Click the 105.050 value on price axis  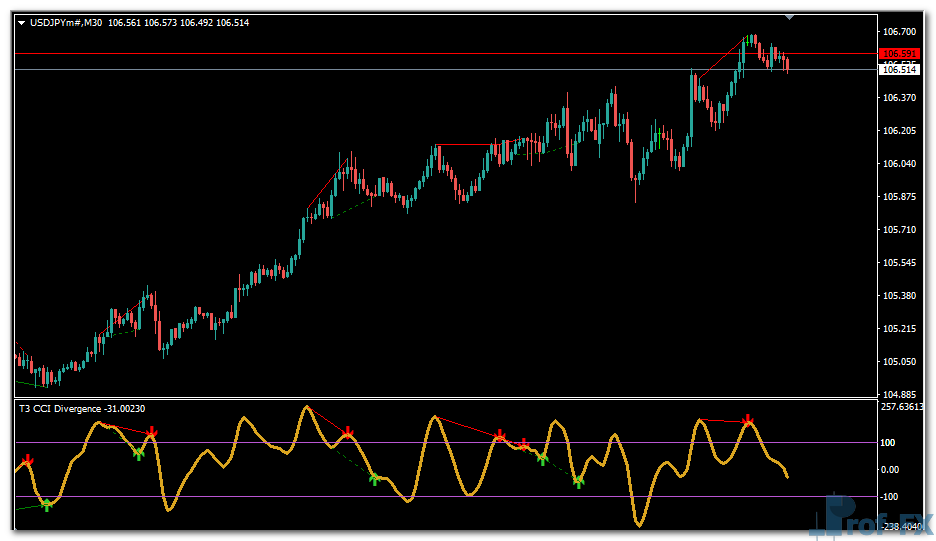(x=900, y=362)
